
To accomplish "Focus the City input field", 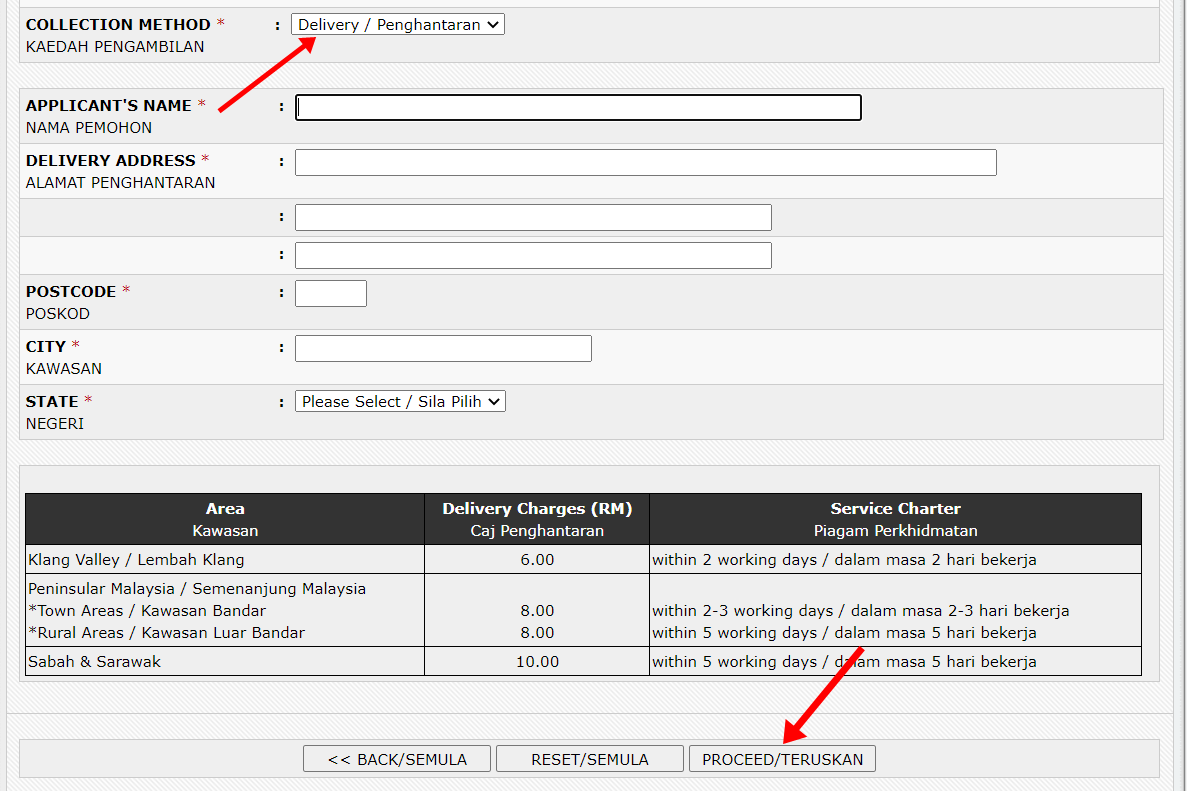I will [443, 349].
